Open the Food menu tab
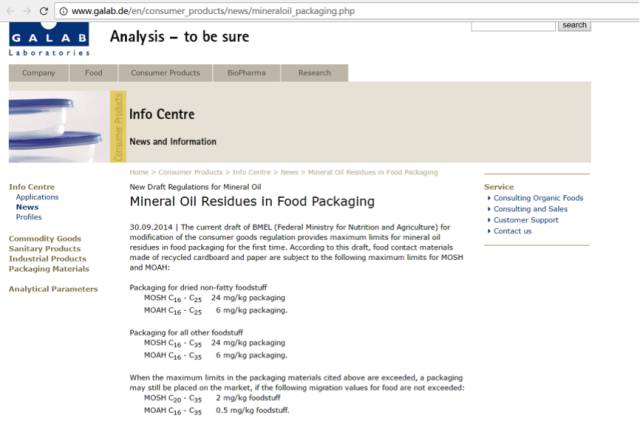The image size is (640, 427). click(93, 73)
